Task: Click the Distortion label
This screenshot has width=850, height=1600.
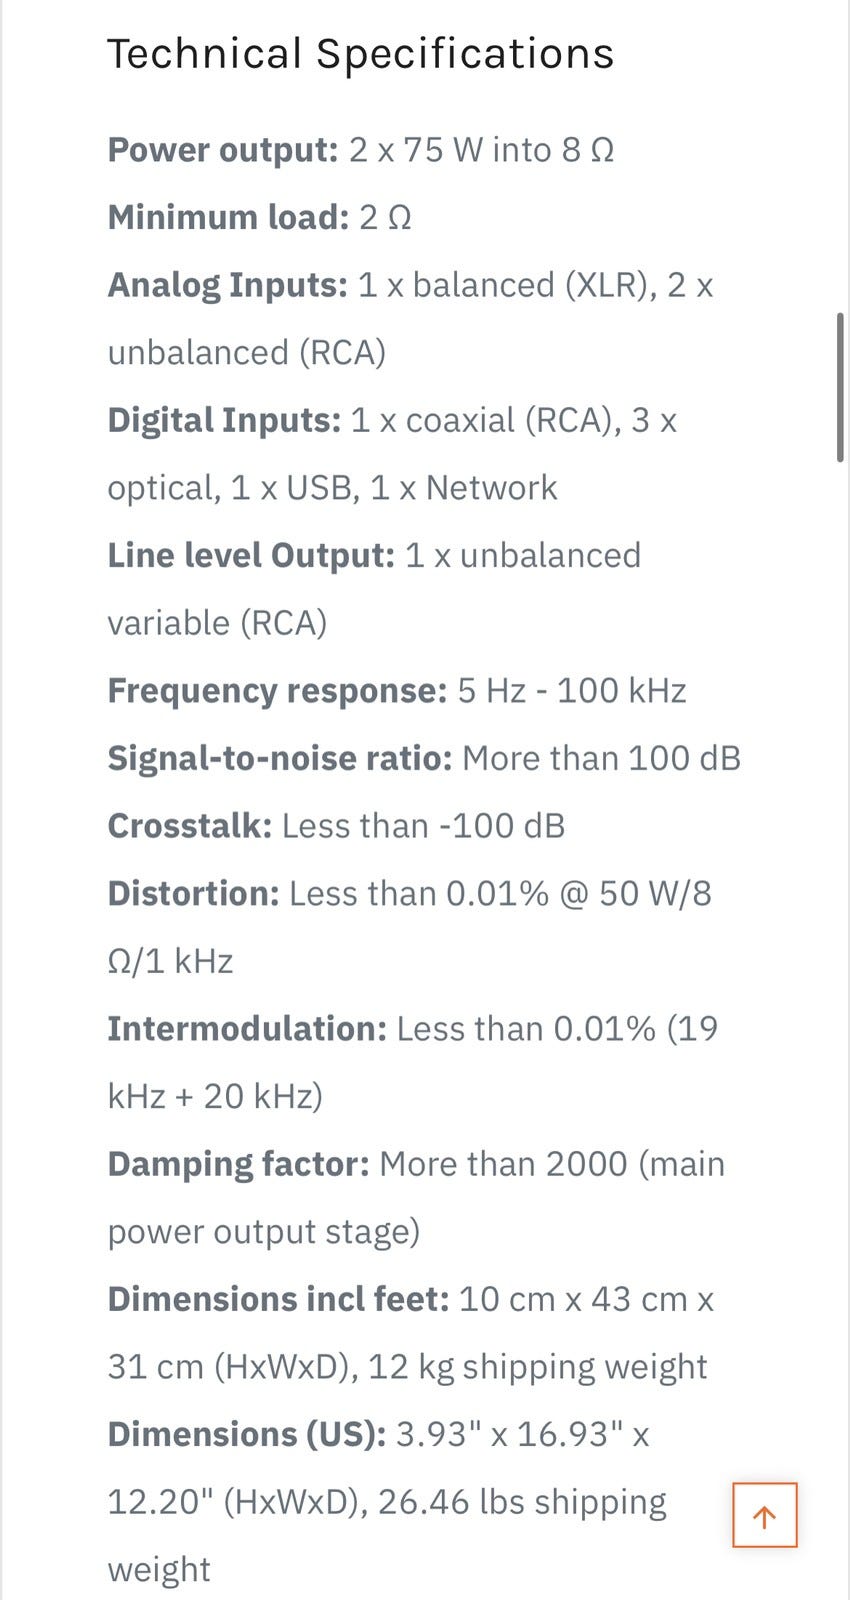Action: (193, 893)
